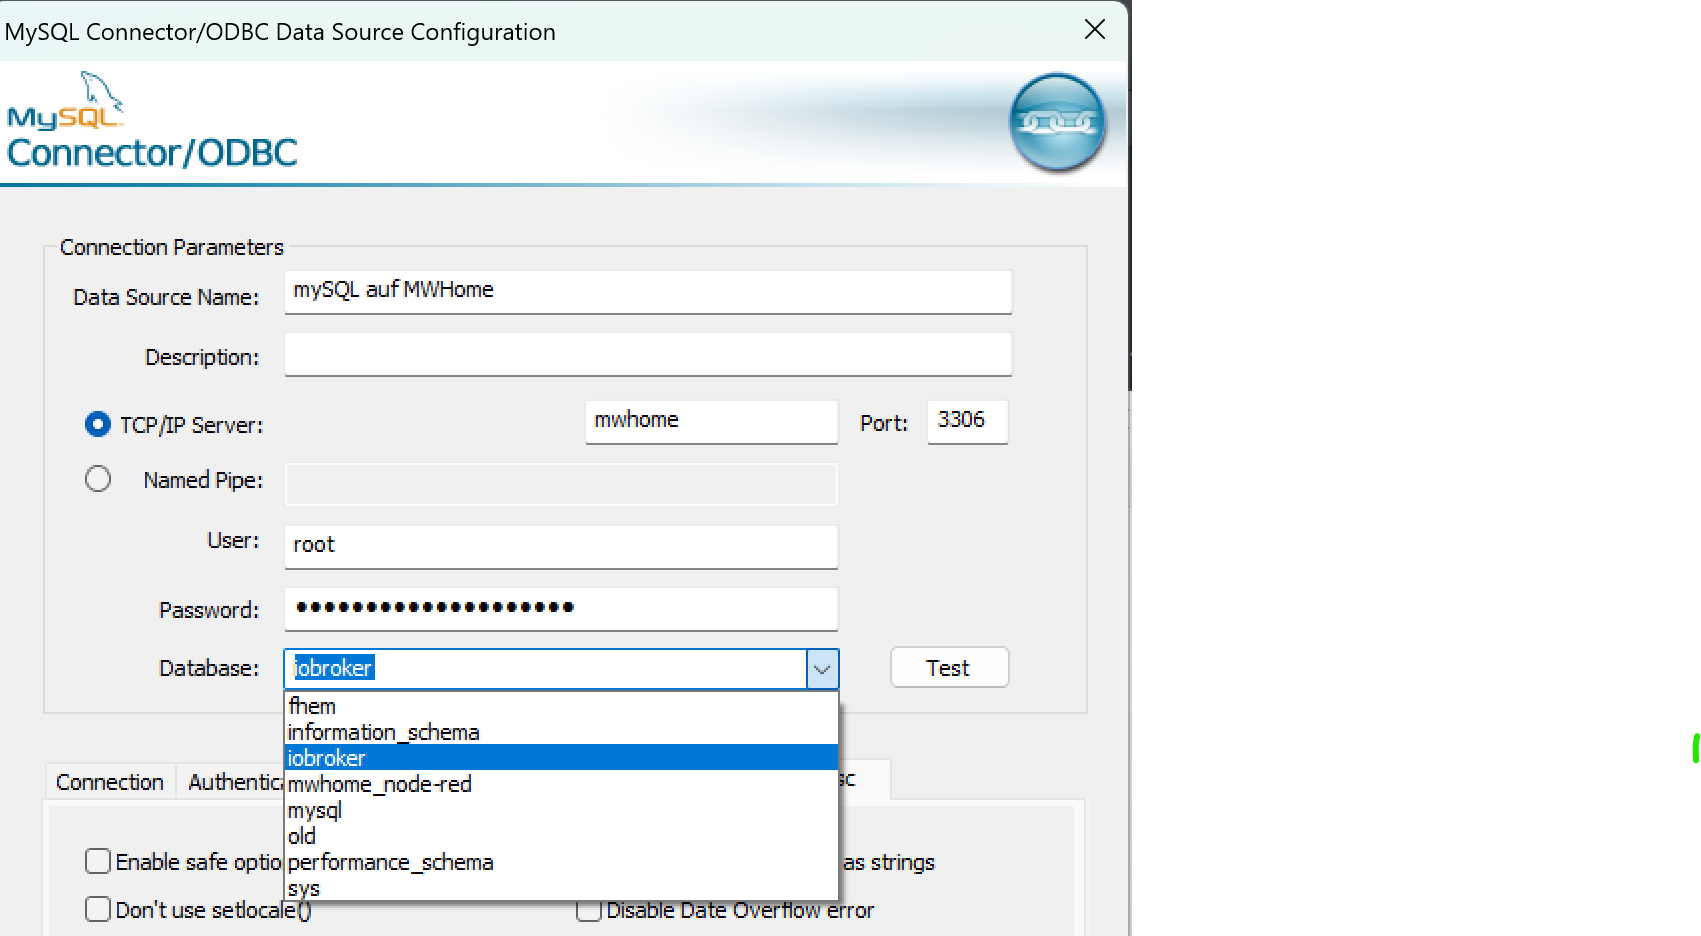The image size is (1701, 936).
Task: Choose the old database entry
Action: coord(561,836)
